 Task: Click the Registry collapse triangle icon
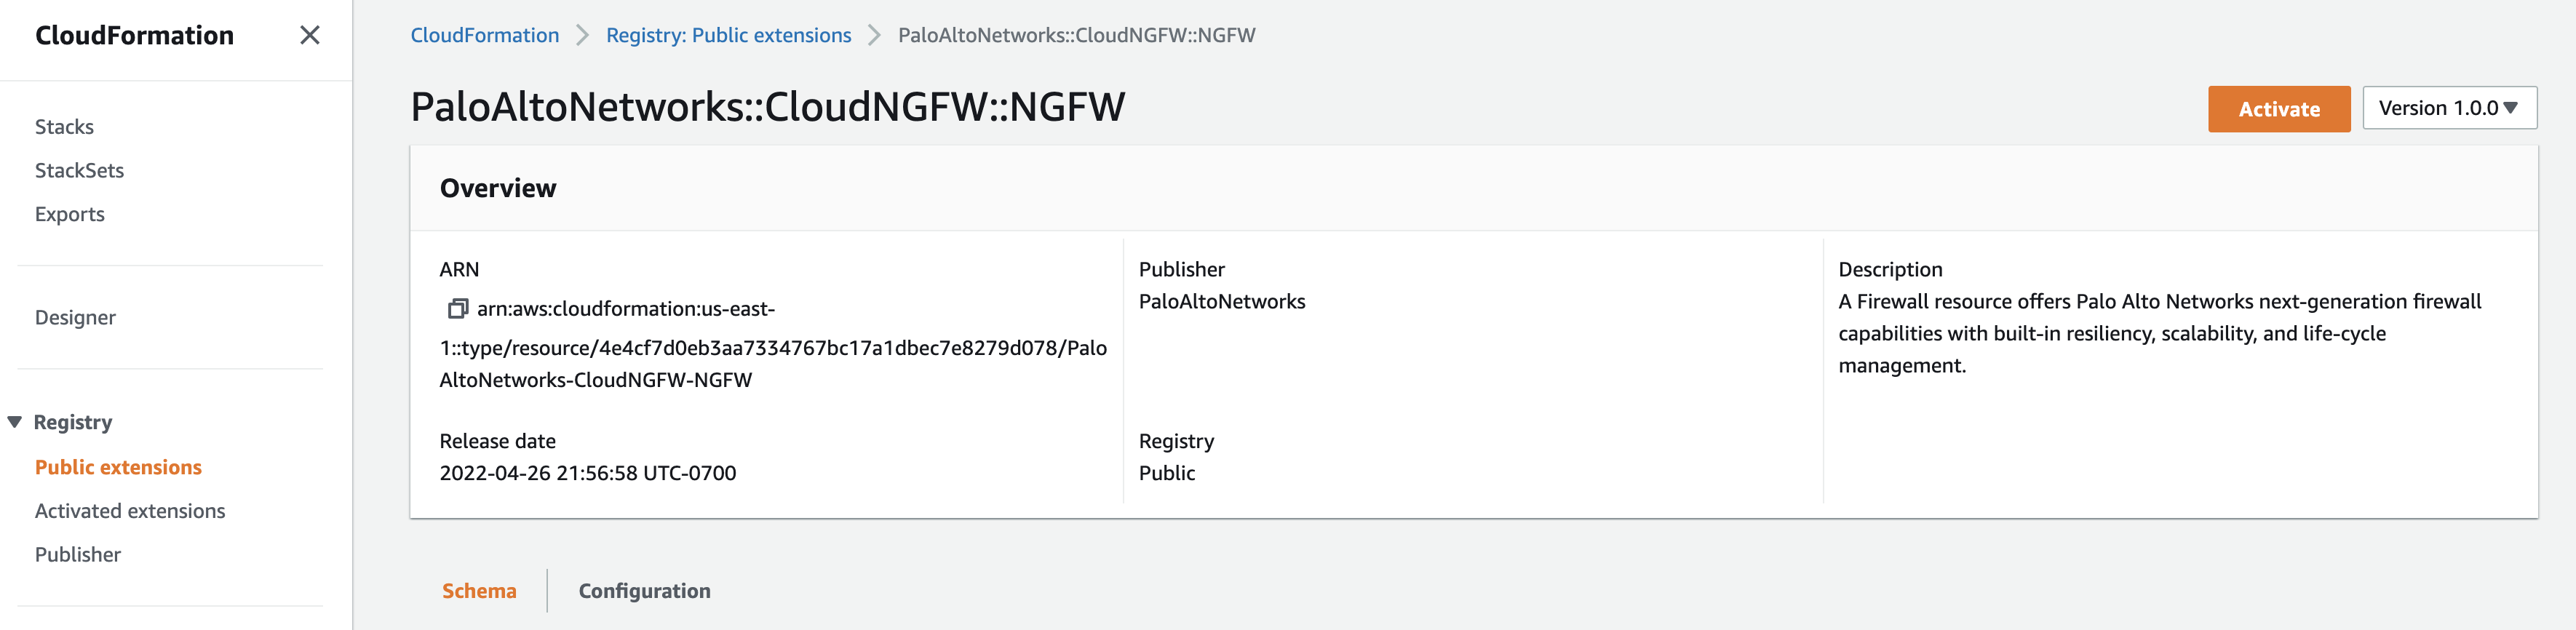(14, 422)
